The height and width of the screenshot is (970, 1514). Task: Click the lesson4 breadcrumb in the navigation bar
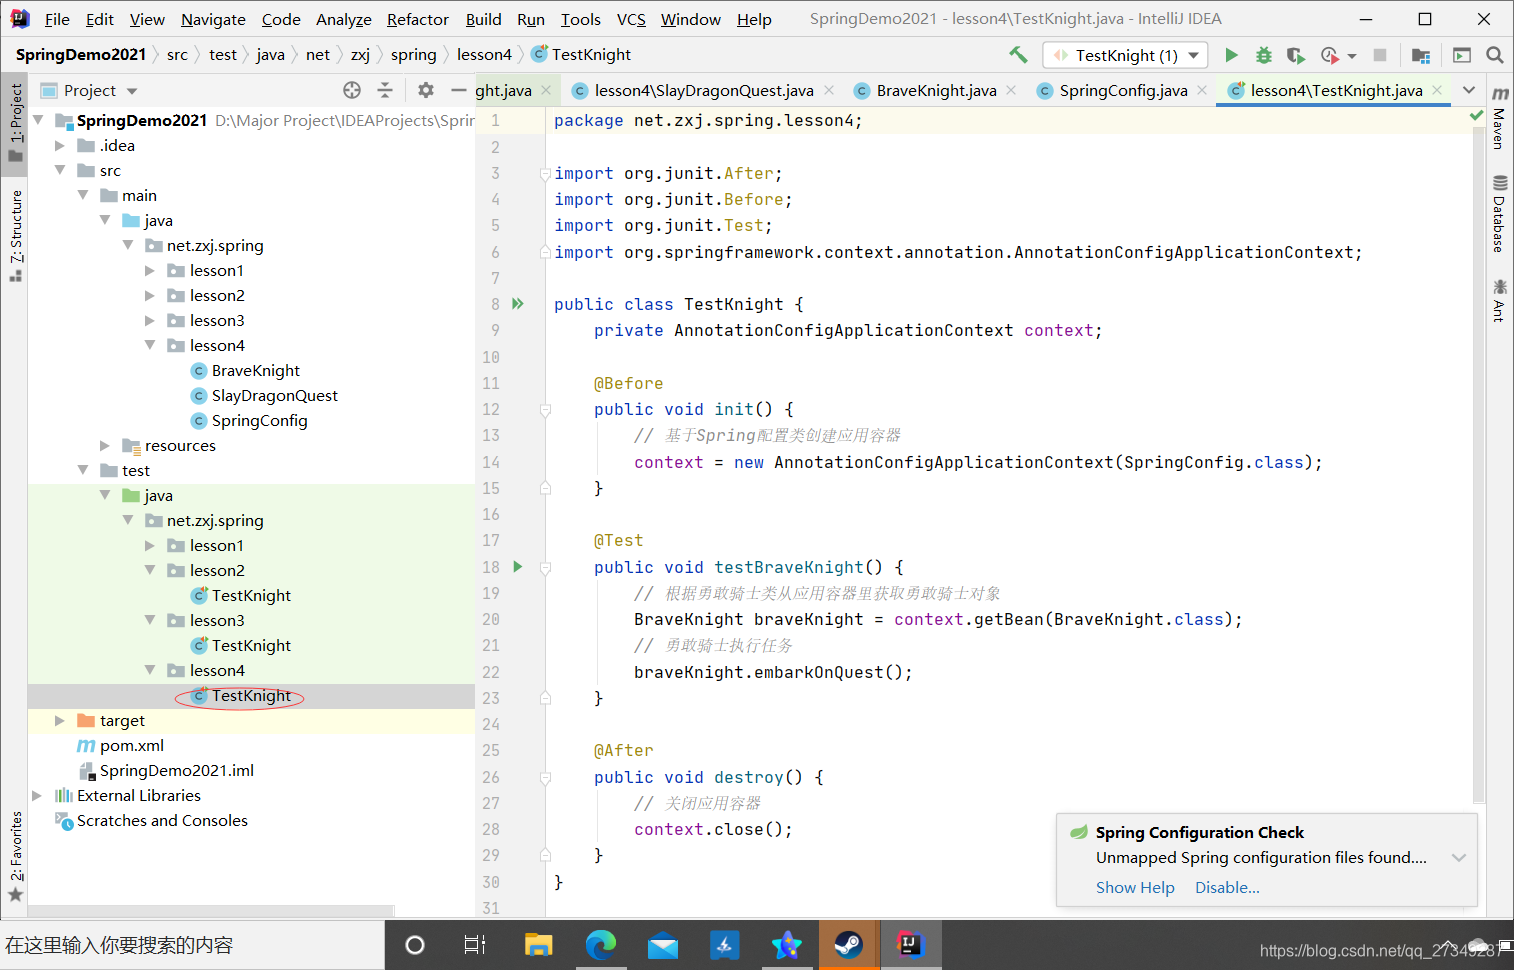[x=484, y=55]
